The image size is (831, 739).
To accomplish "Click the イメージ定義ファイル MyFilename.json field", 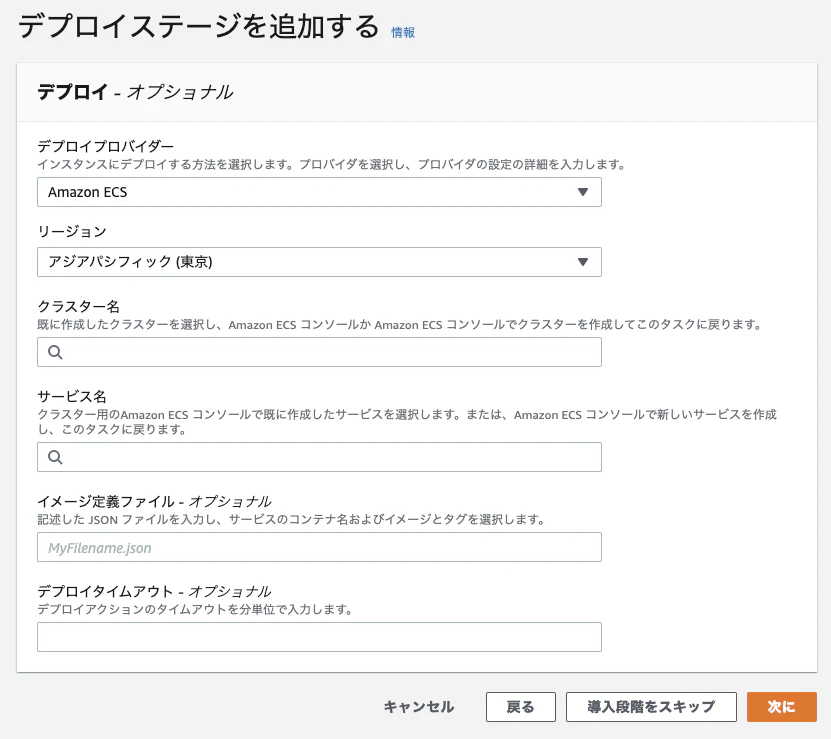I will click(x=319, y=547).
